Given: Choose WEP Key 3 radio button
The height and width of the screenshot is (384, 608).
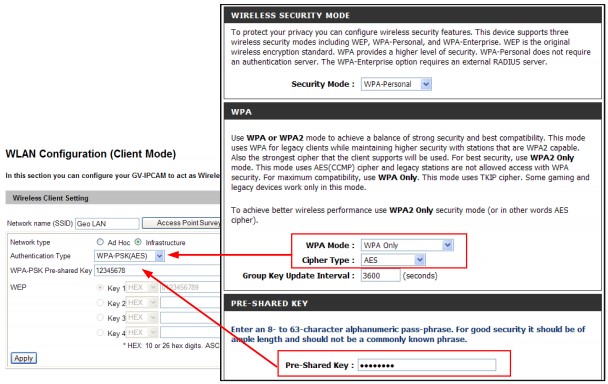Looking at the screenshot, I should tap(100, 318).
